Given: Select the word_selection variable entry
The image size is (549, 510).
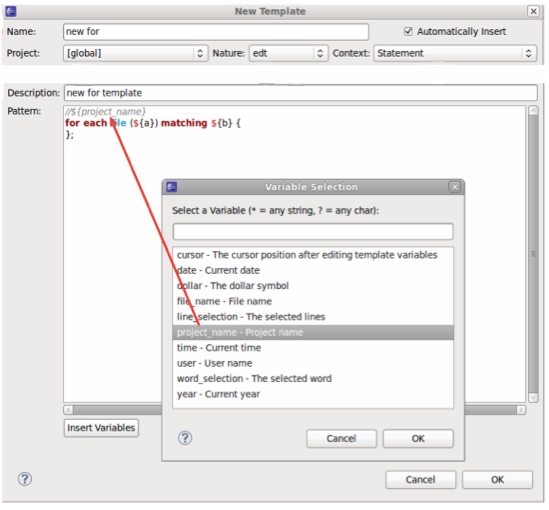Looking at the screenshot, I should click(313, 378).
